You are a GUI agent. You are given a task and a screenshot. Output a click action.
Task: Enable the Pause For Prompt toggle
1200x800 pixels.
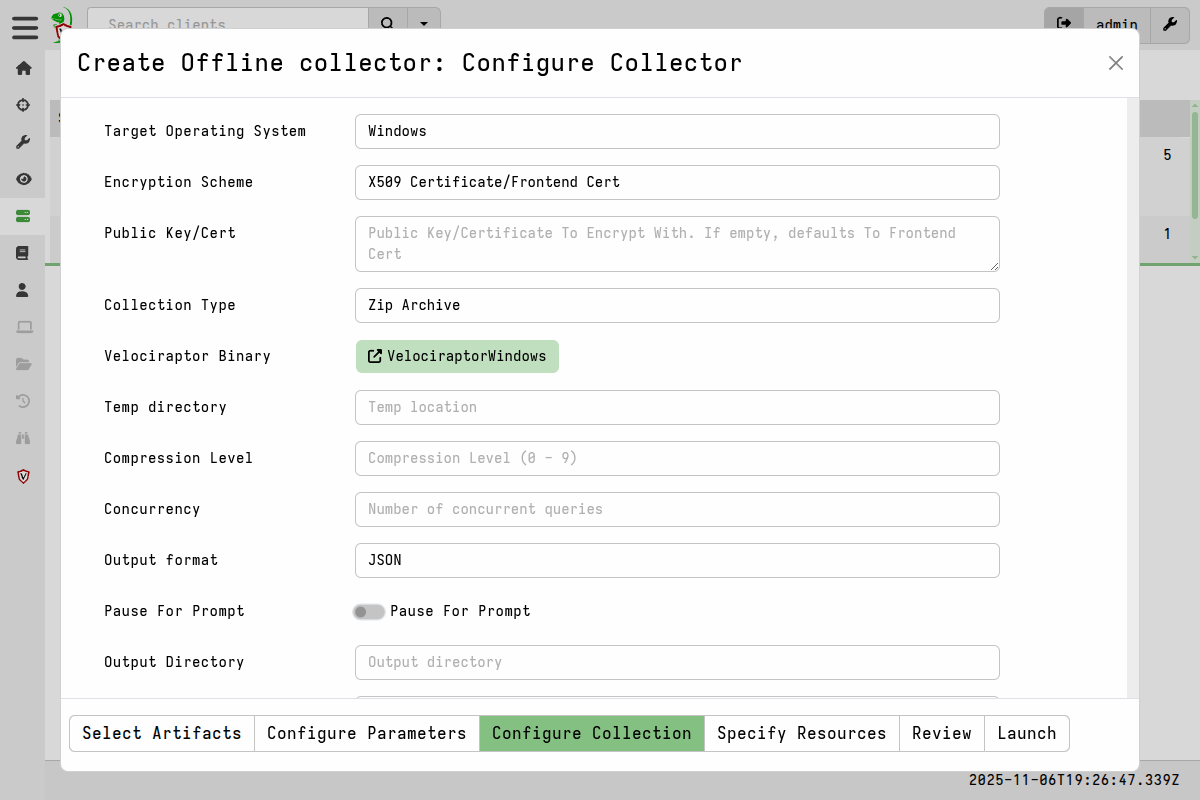[369, 611]
